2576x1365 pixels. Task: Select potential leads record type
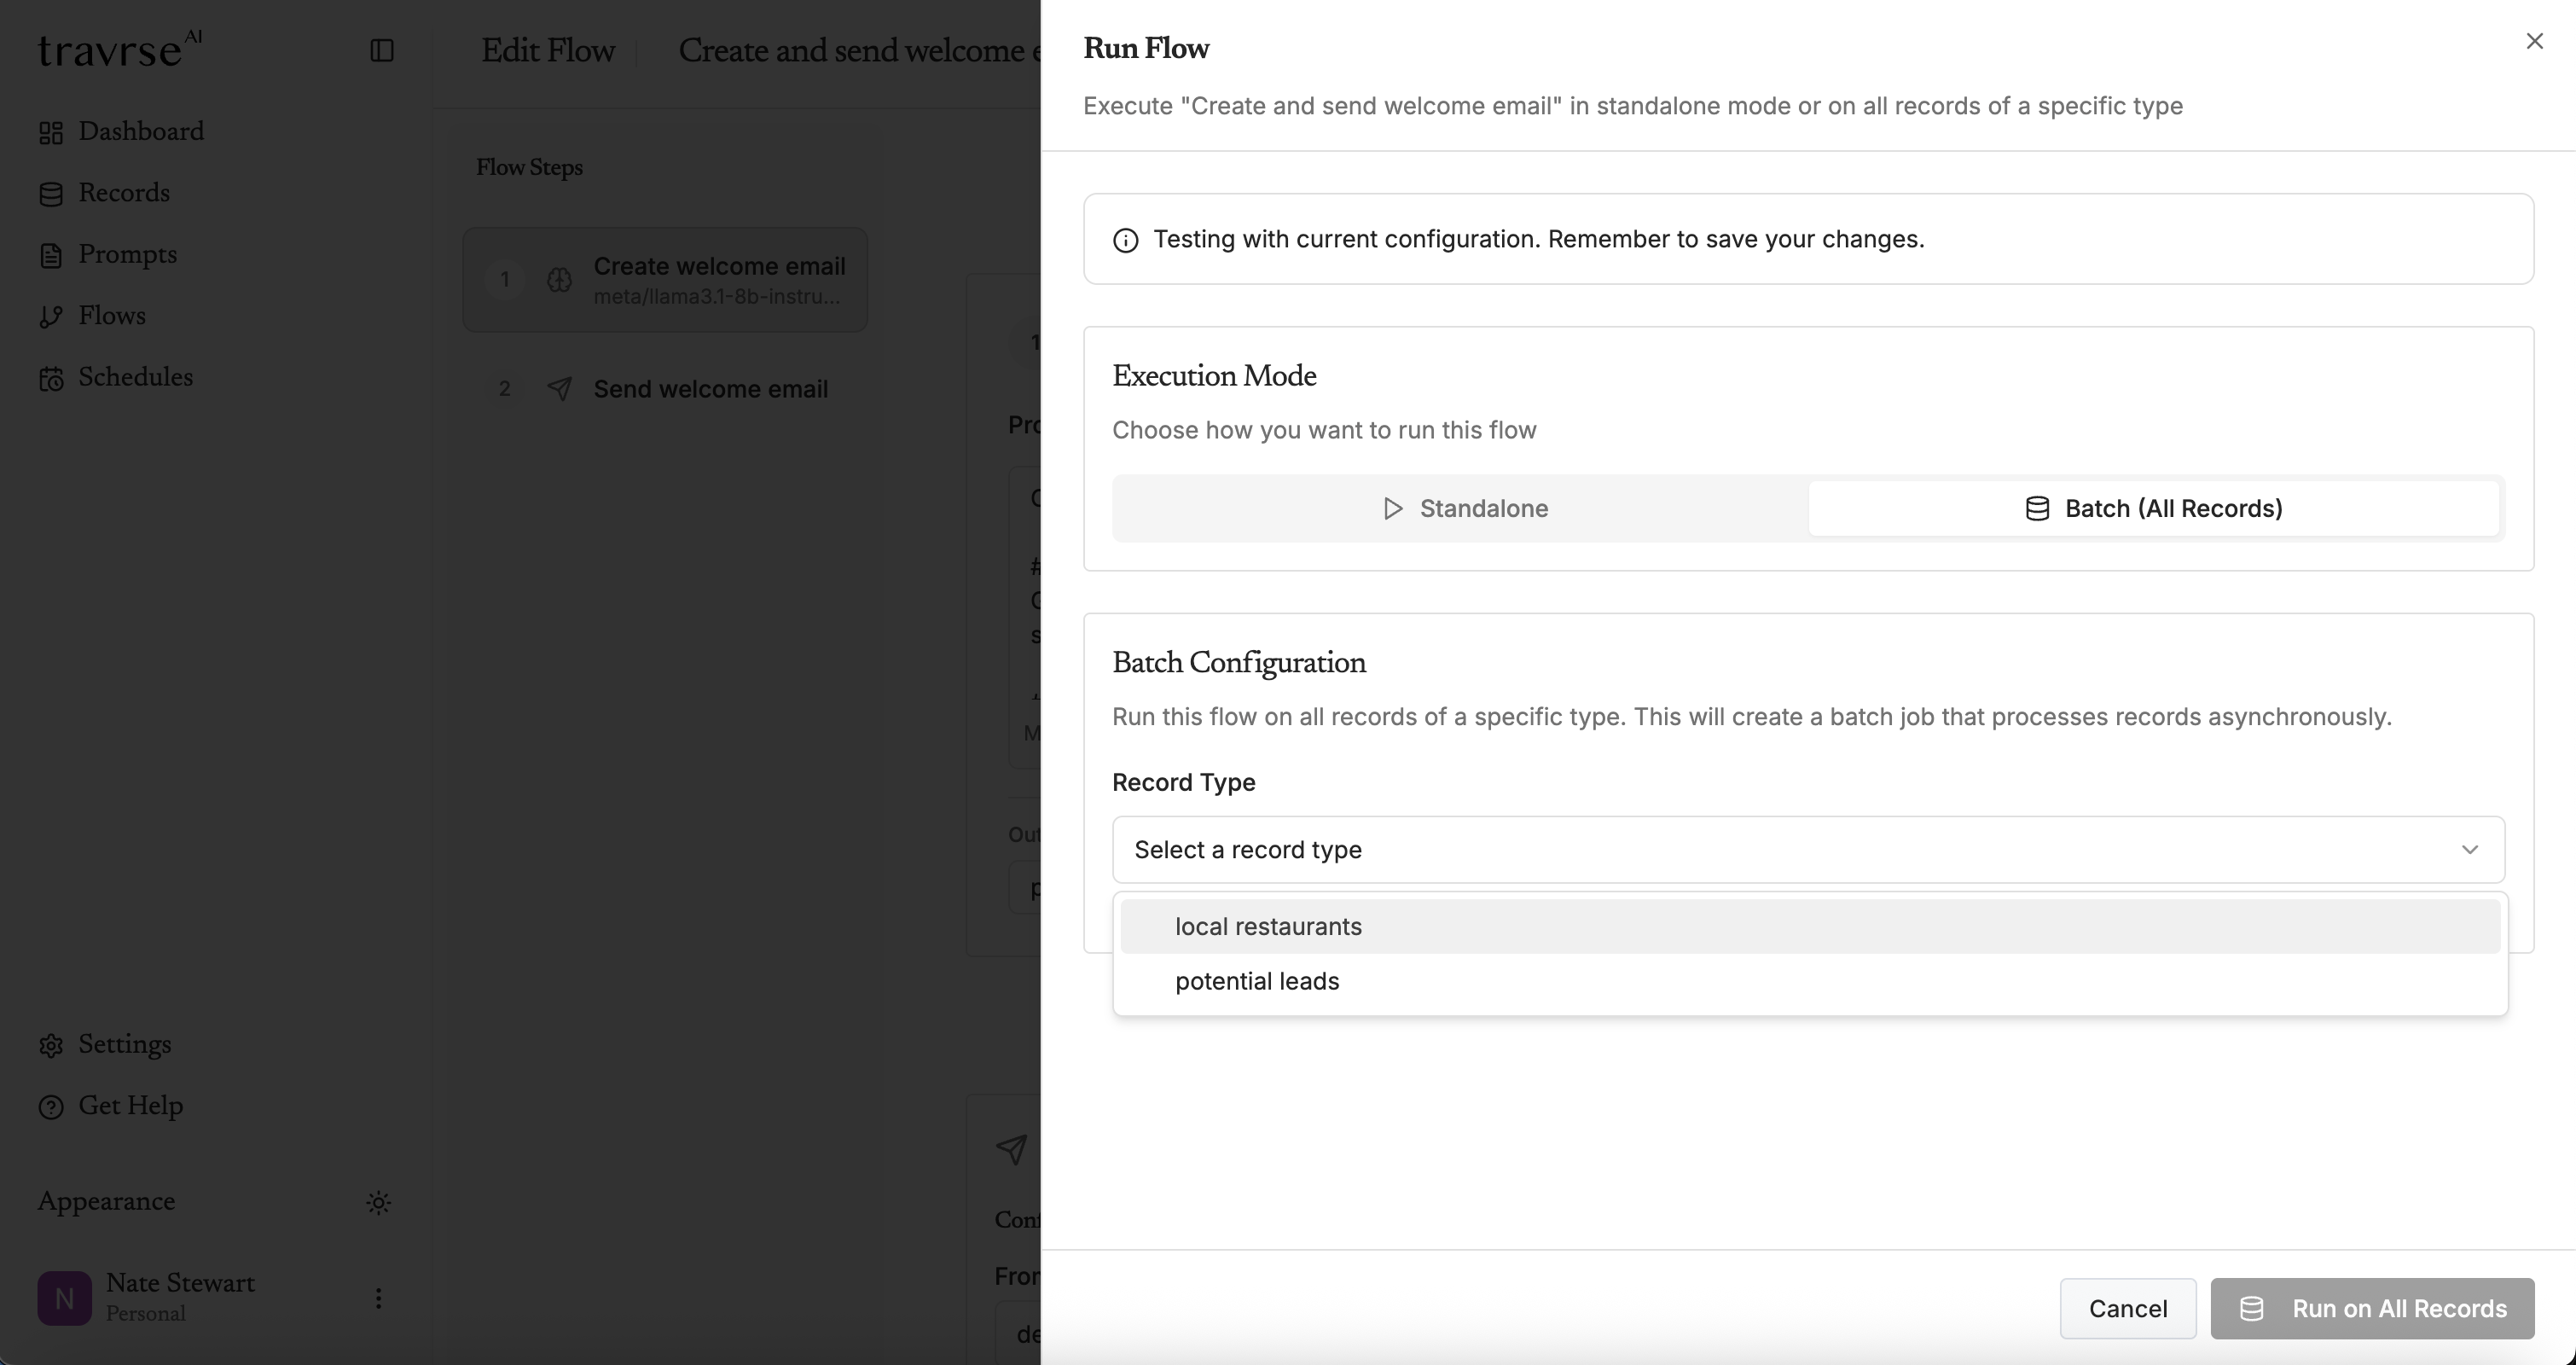tap(1257, 981)
